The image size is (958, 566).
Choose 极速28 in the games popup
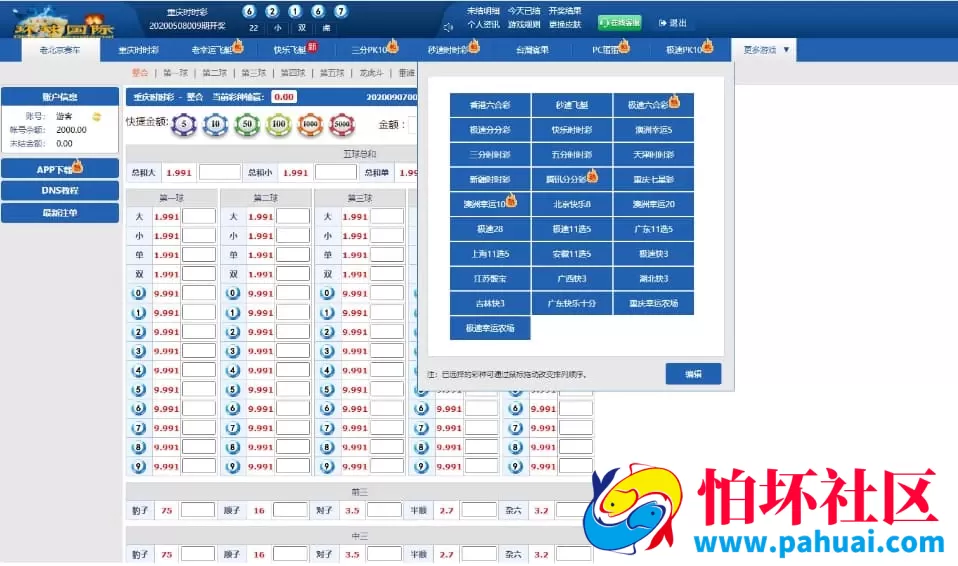coord(490,229)
